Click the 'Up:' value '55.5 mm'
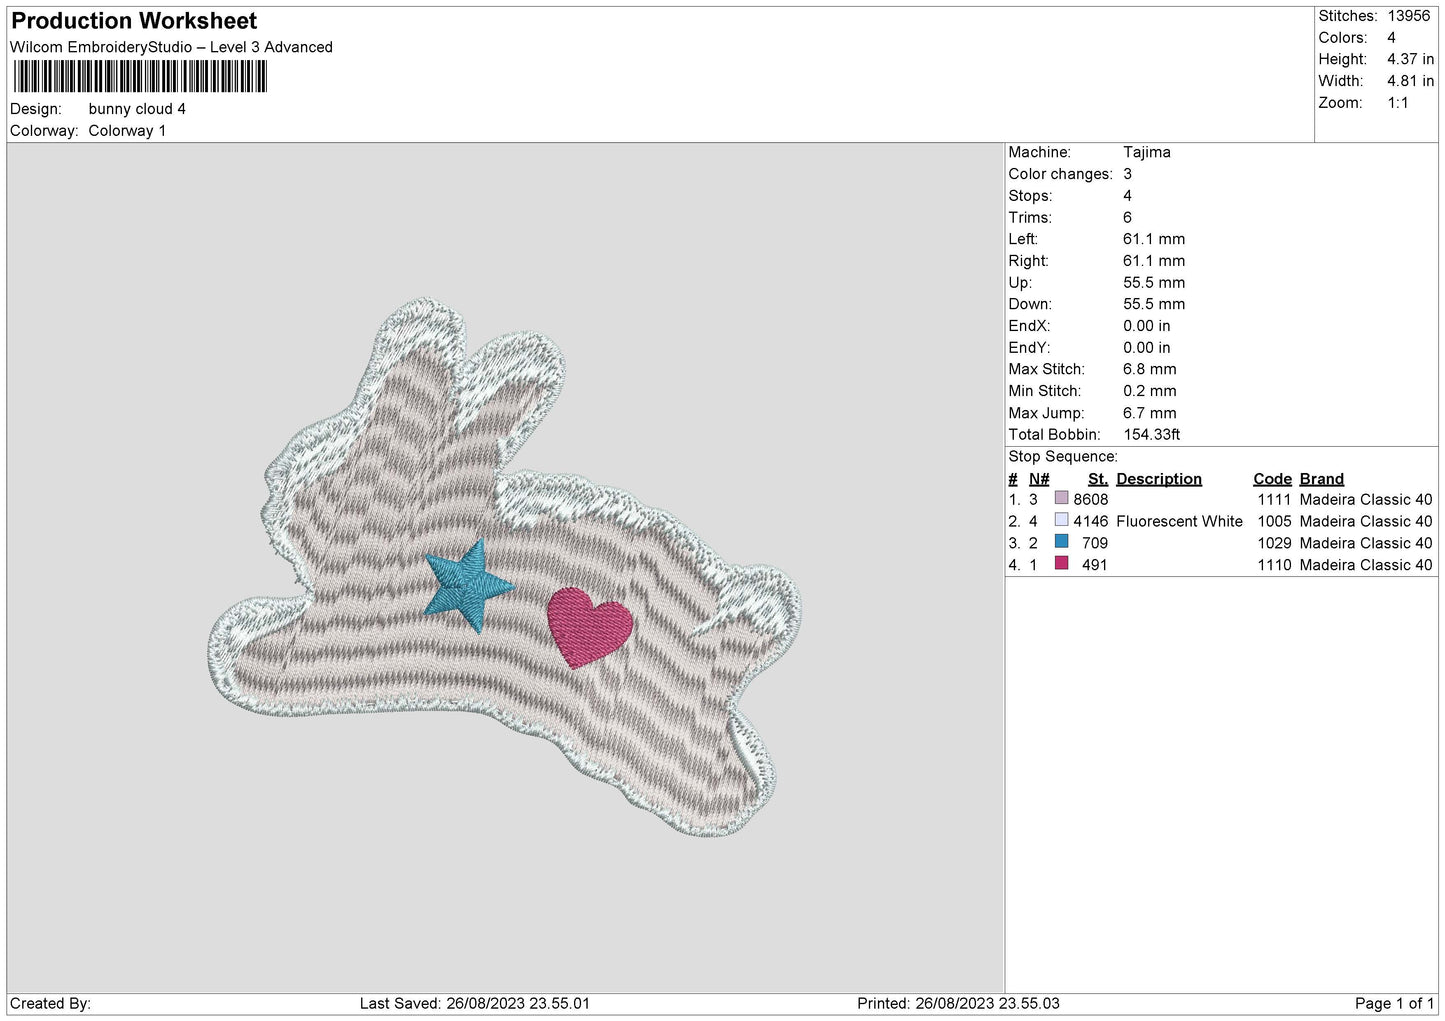Screen dimensions: 1445x1021 click(x=1153, y=283)
